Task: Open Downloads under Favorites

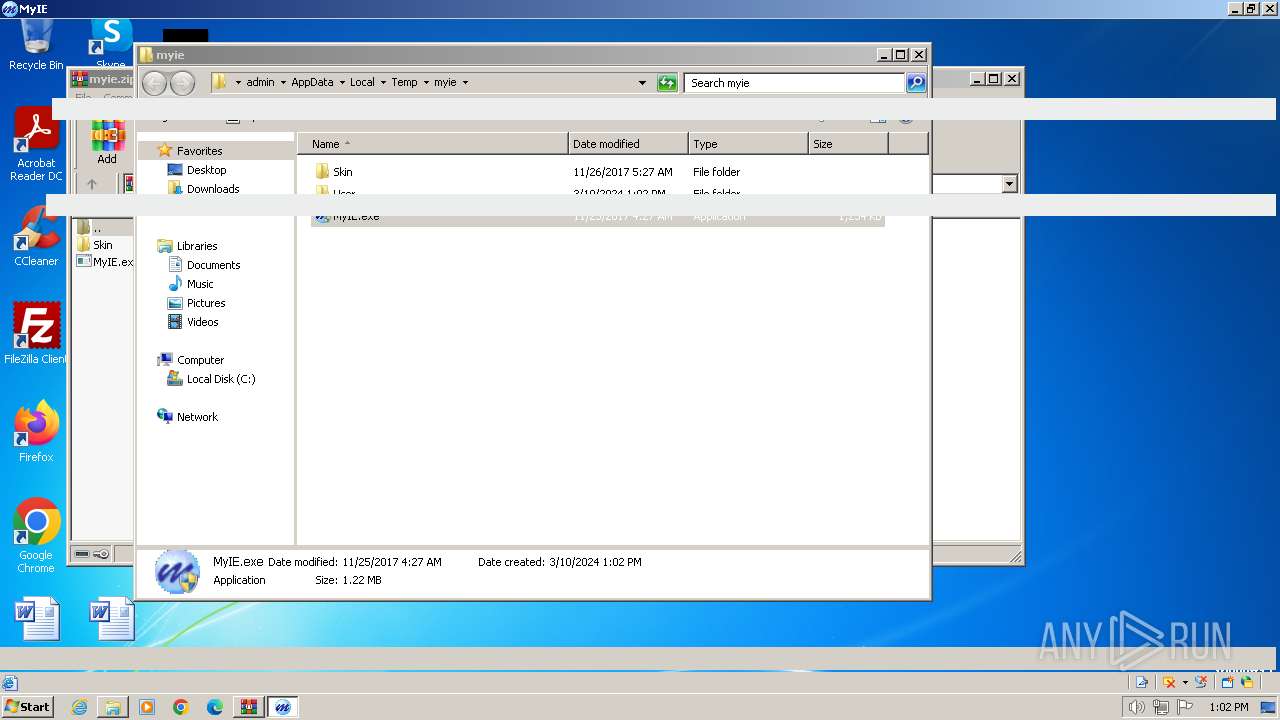Action: click(212, 189)
